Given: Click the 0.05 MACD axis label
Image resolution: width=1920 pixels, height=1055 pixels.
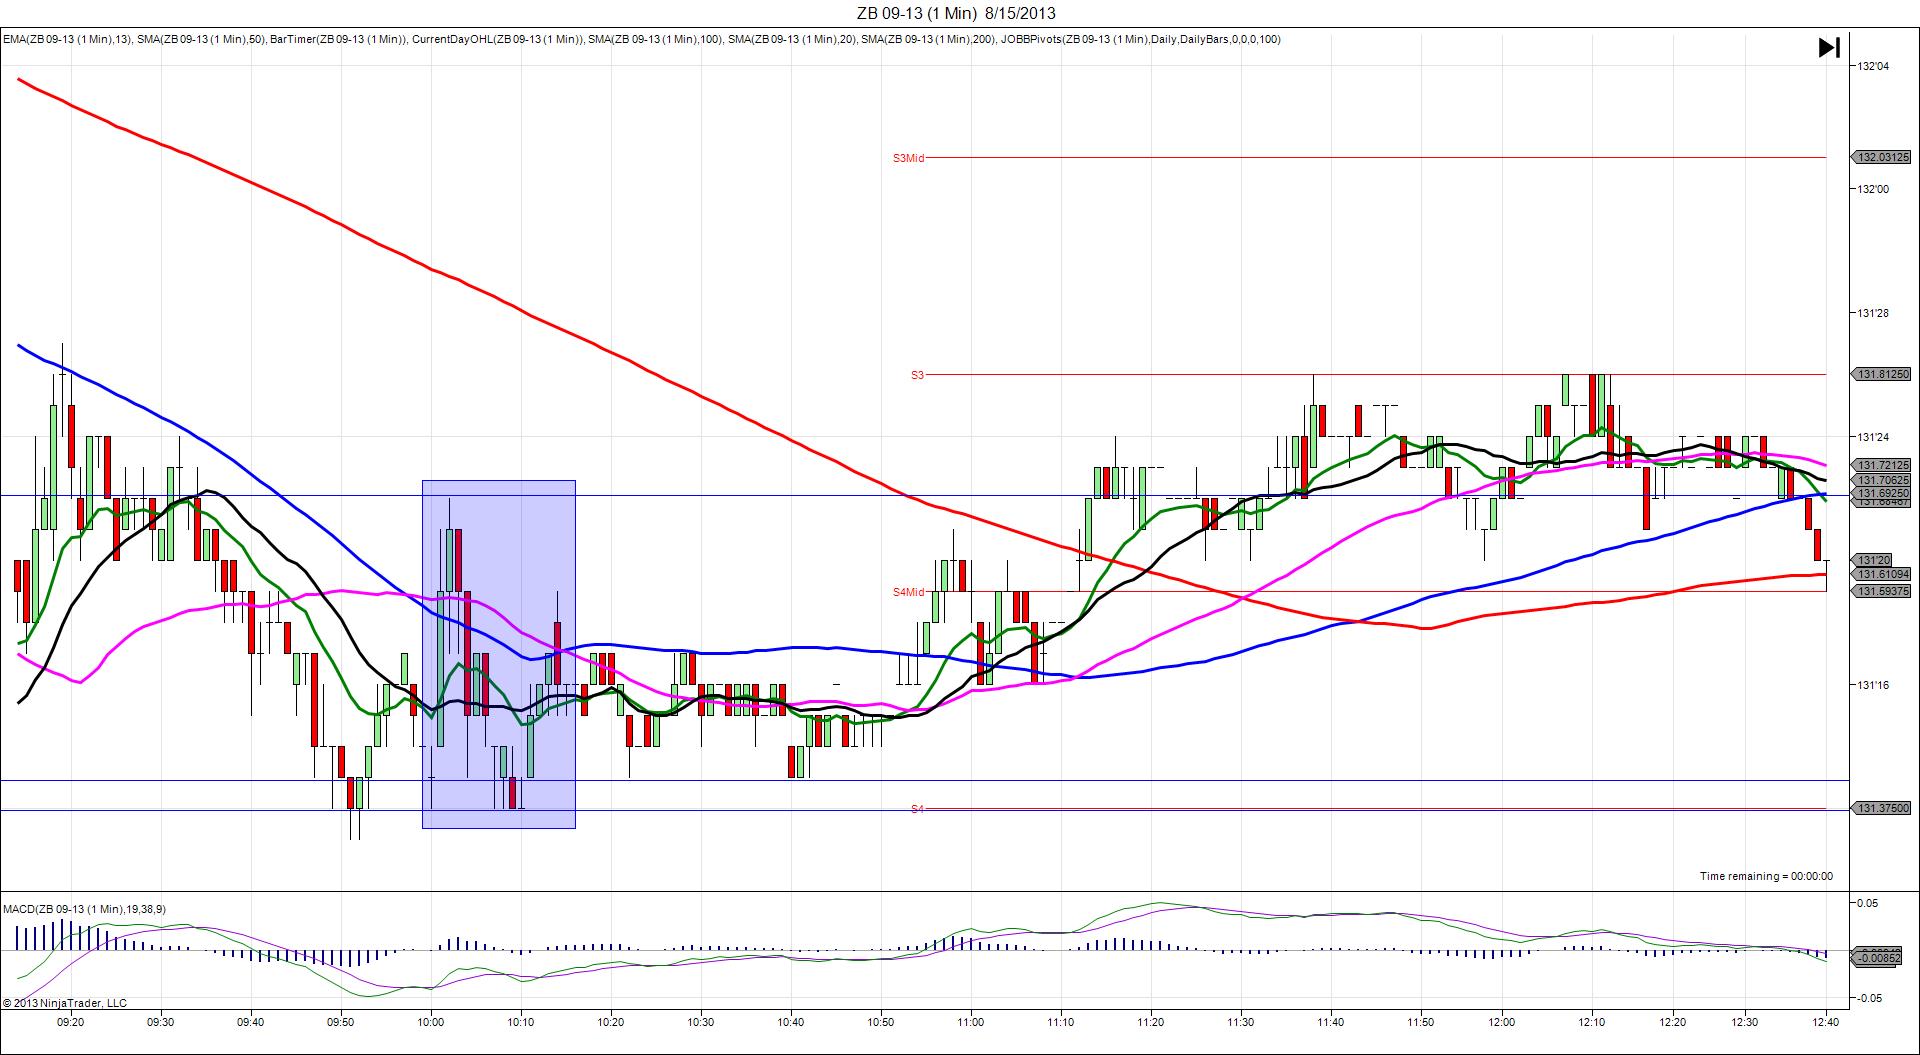Looking at the screenshot, I should point(1868,903).
